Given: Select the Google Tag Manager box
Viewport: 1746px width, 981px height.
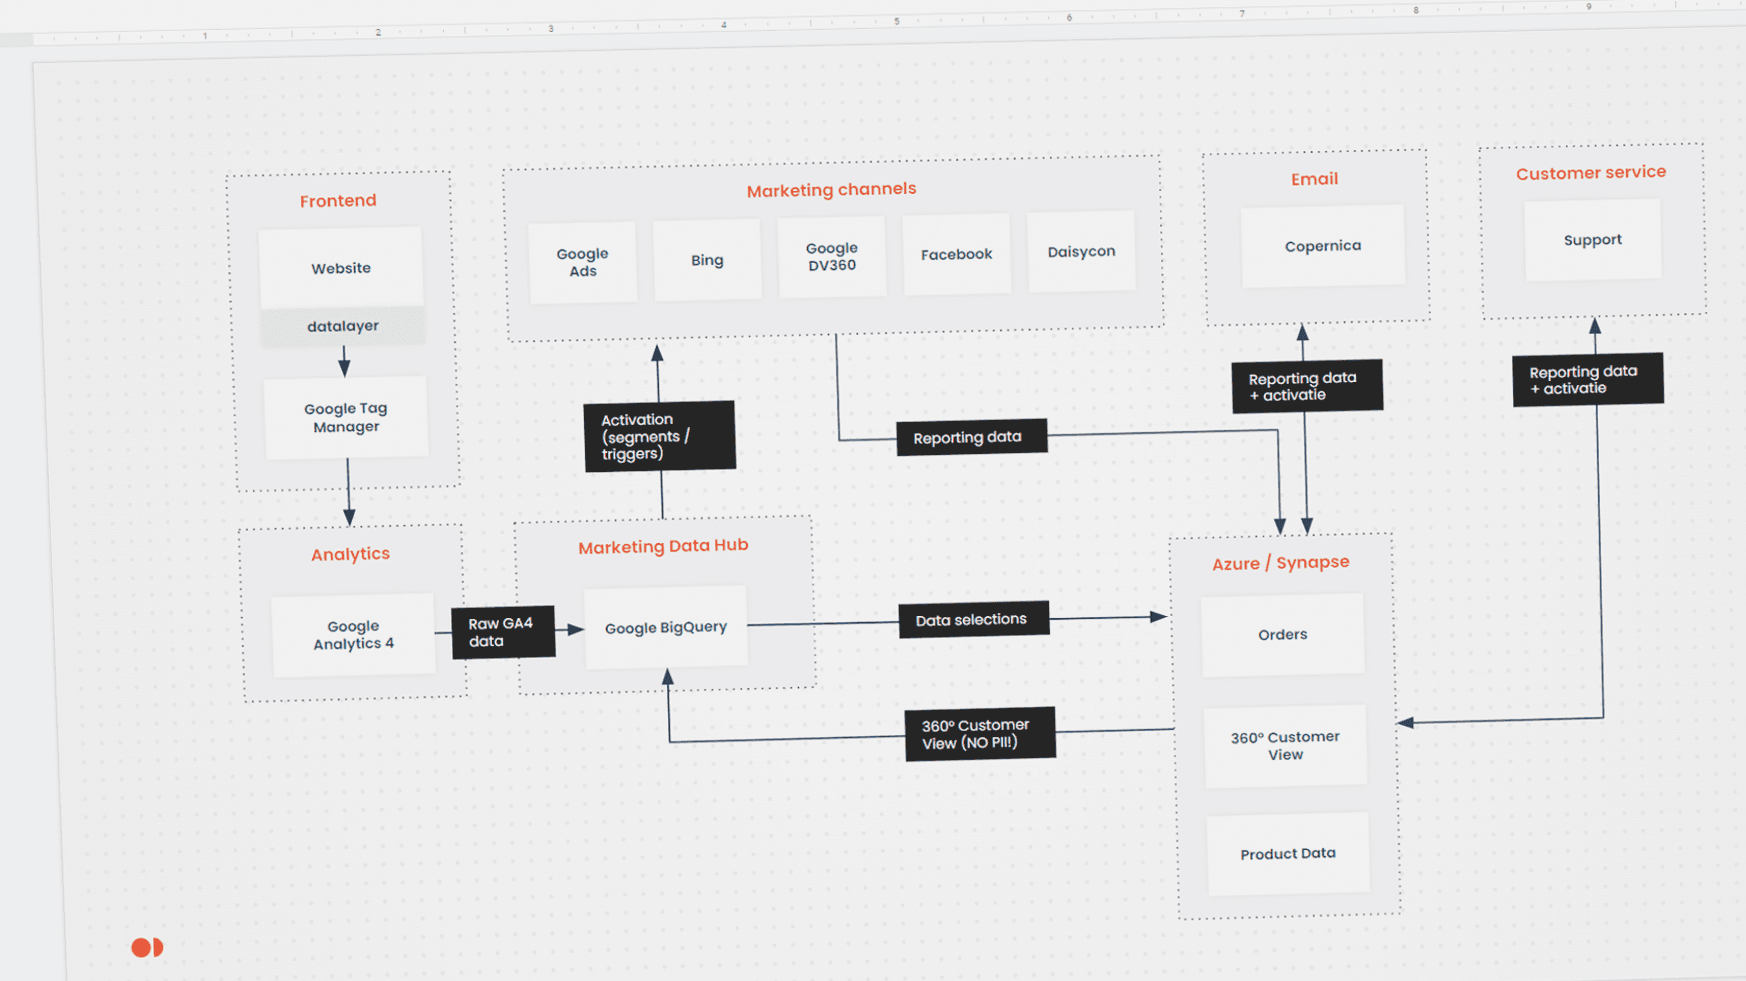Looking at the screenshot, I should [x=346, y=418].
